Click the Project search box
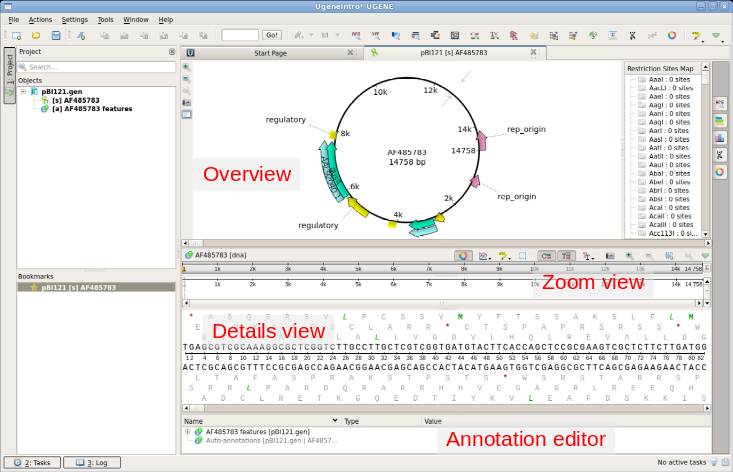This screenshot has width=733, height=472. click(97, 67)
